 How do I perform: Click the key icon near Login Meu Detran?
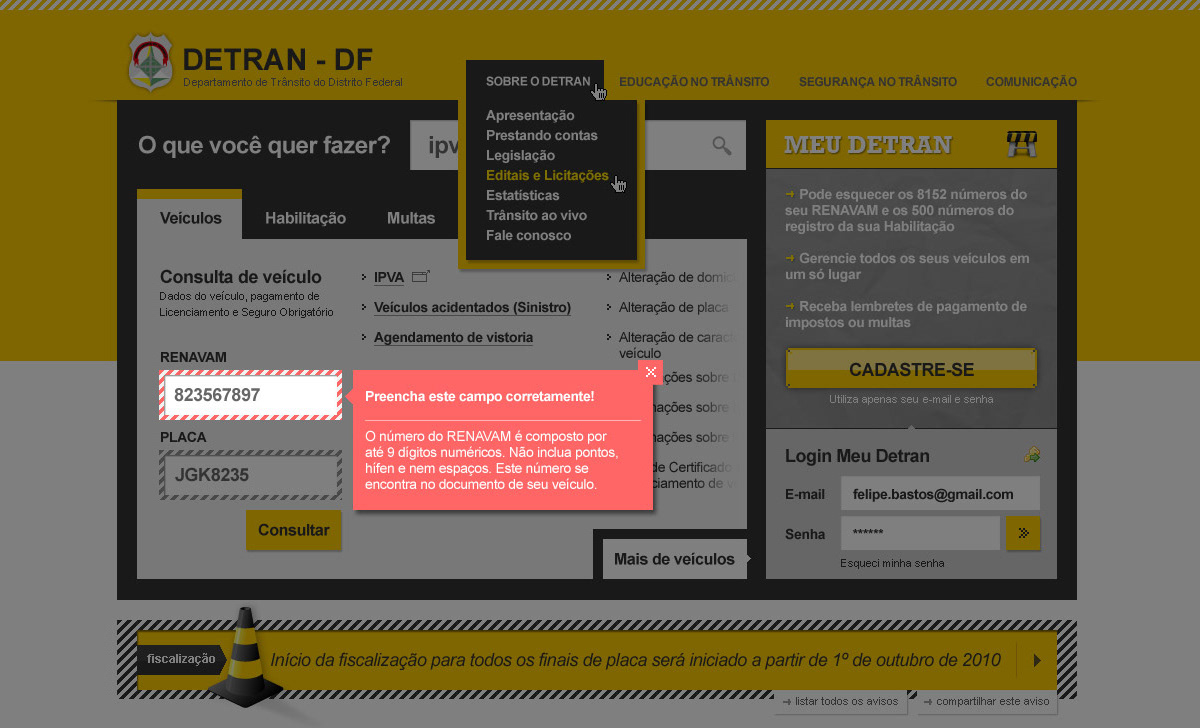pos(1032,455)
